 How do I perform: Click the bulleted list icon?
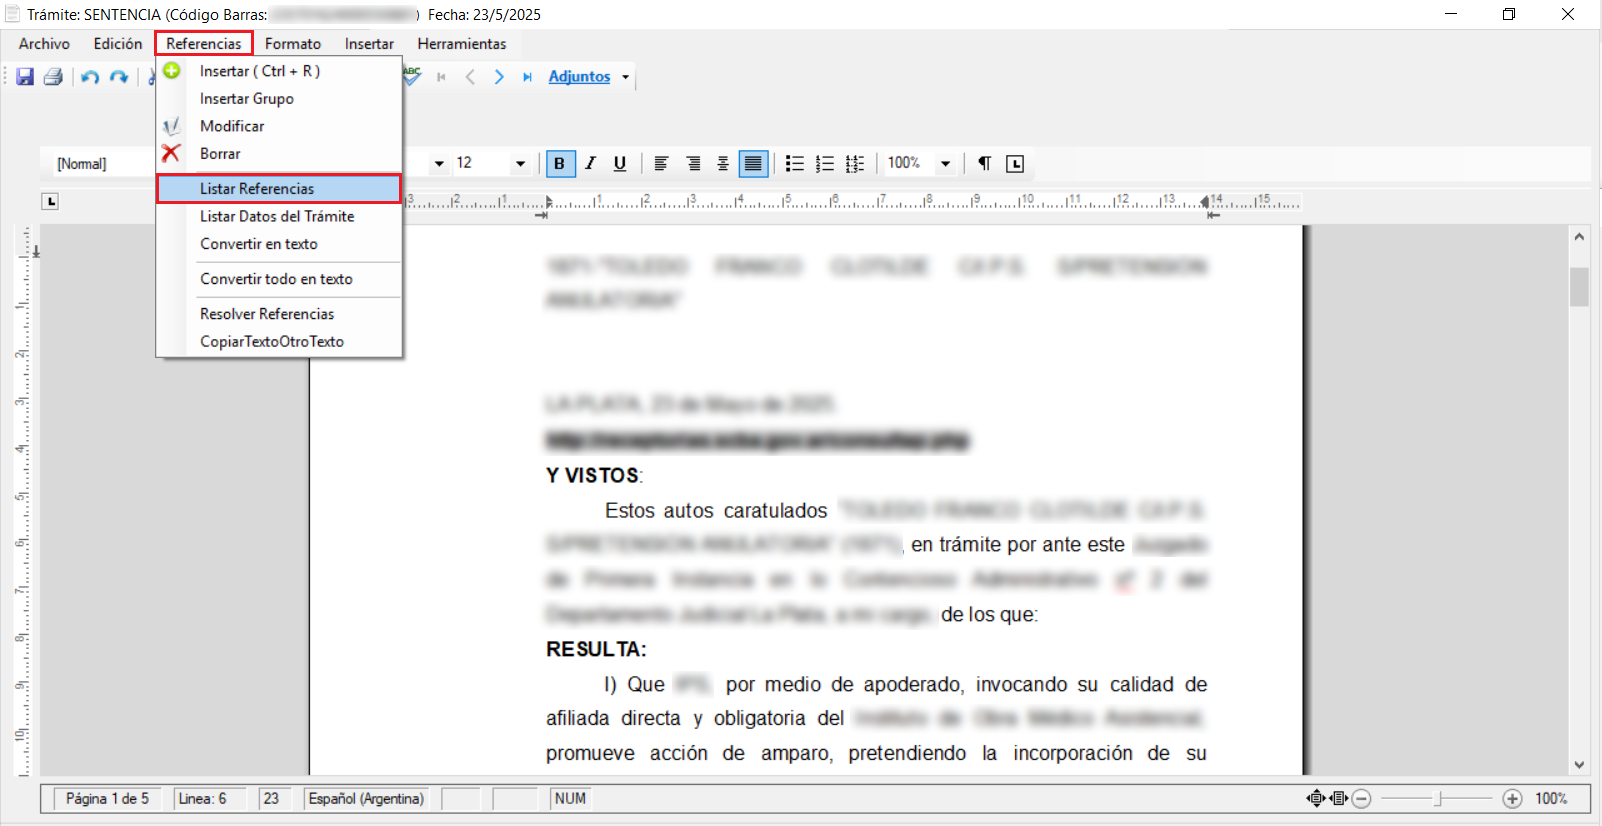(795, 164)
